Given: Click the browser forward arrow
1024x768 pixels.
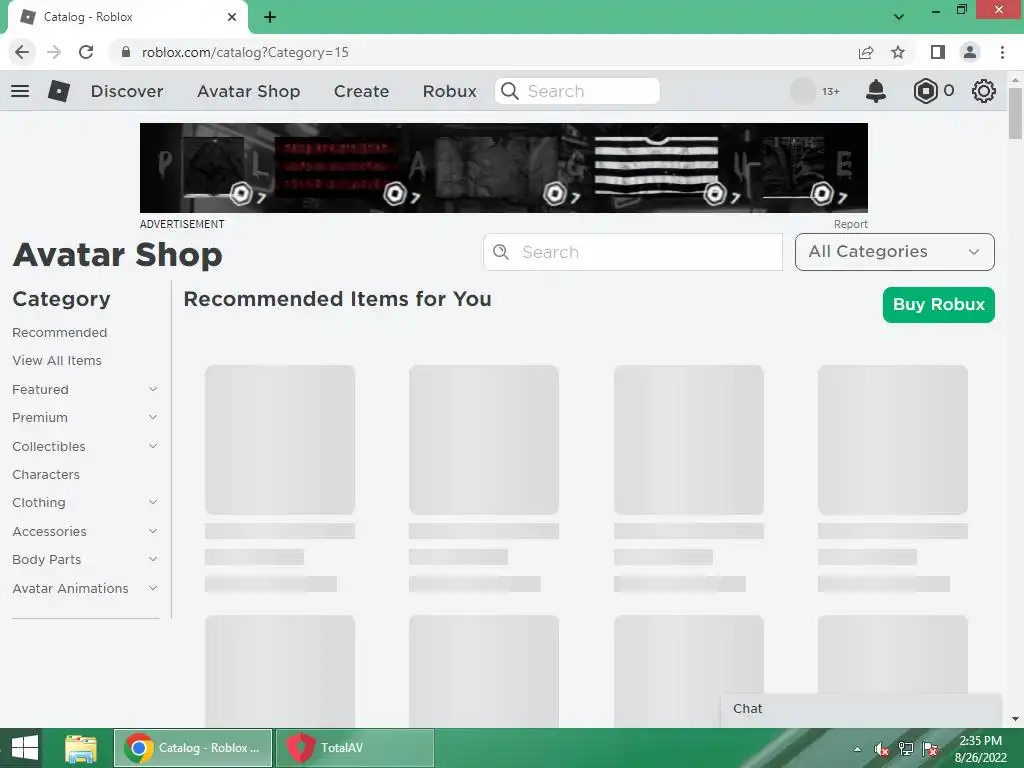Looking at the screenshot, I should click(x=54, y=52).
